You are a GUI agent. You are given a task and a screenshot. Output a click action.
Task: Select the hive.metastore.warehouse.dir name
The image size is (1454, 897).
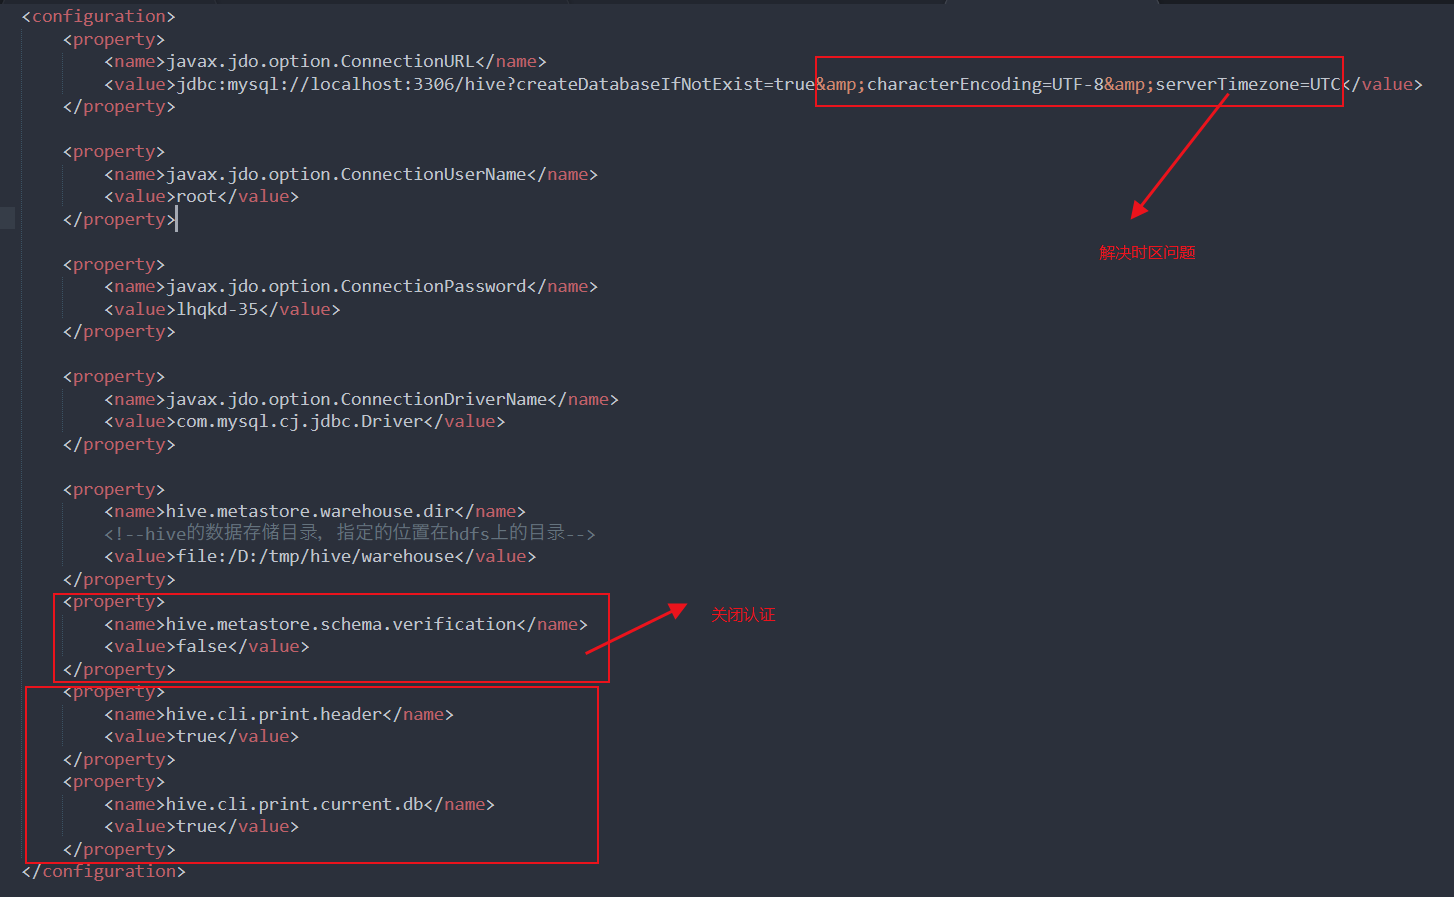pyautogui.click(x=310, y=511)
